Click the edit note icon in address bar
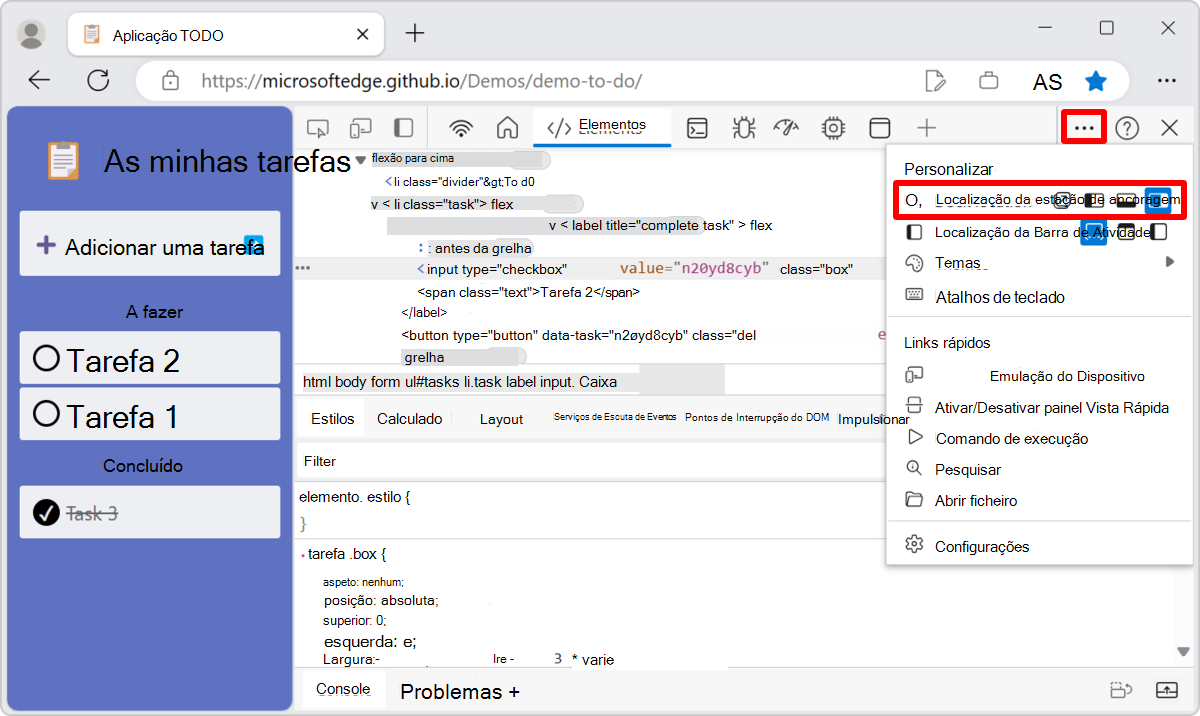The height and width of the screenshot is (716, 1200). (935, 81)
